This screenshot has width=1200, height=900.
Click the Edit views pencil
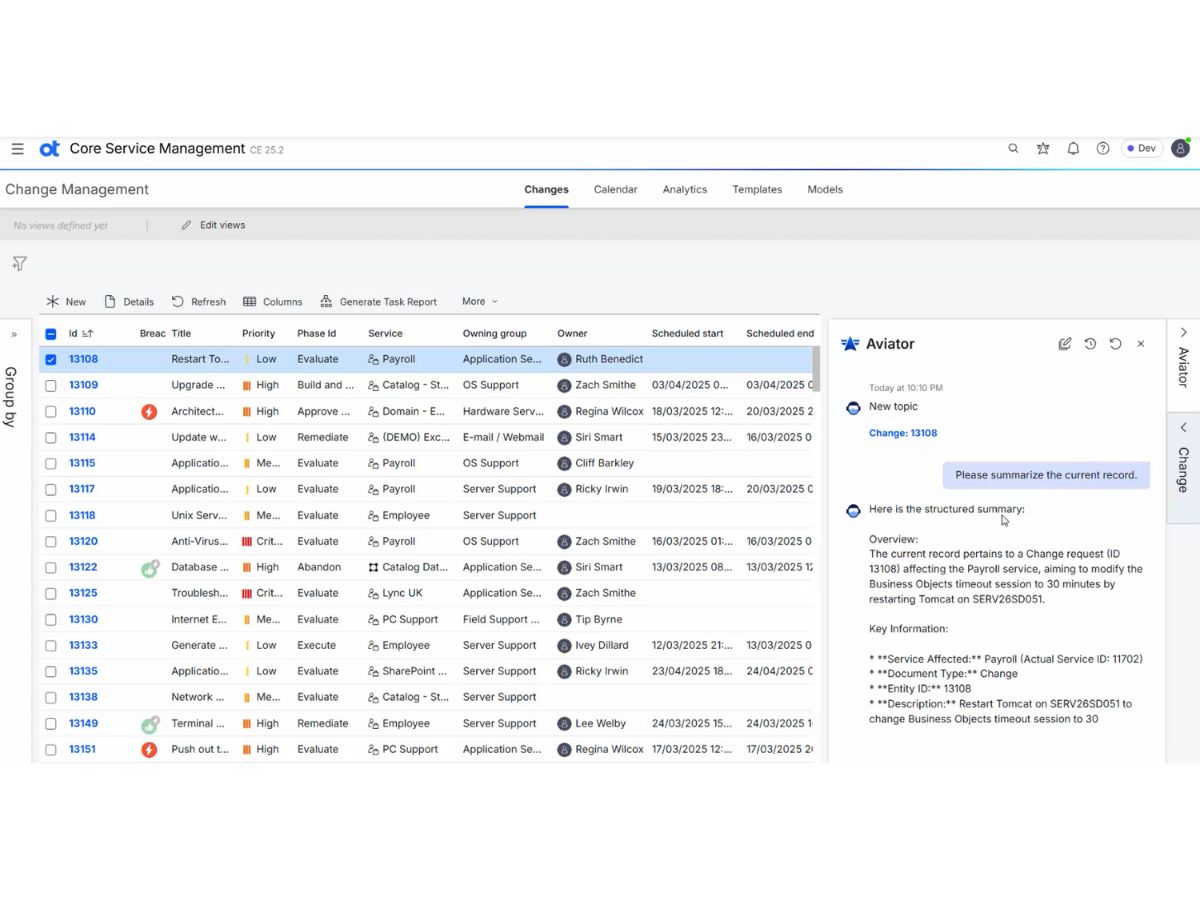coord(186,225)
